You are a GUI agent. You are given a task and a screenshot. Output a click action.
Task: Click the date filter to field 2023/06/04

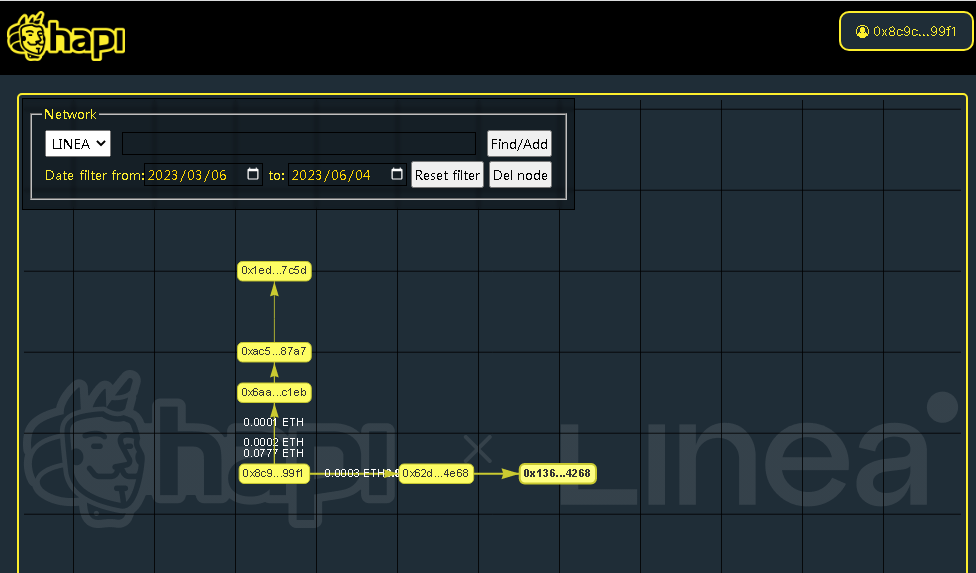[x=347, y=175]
